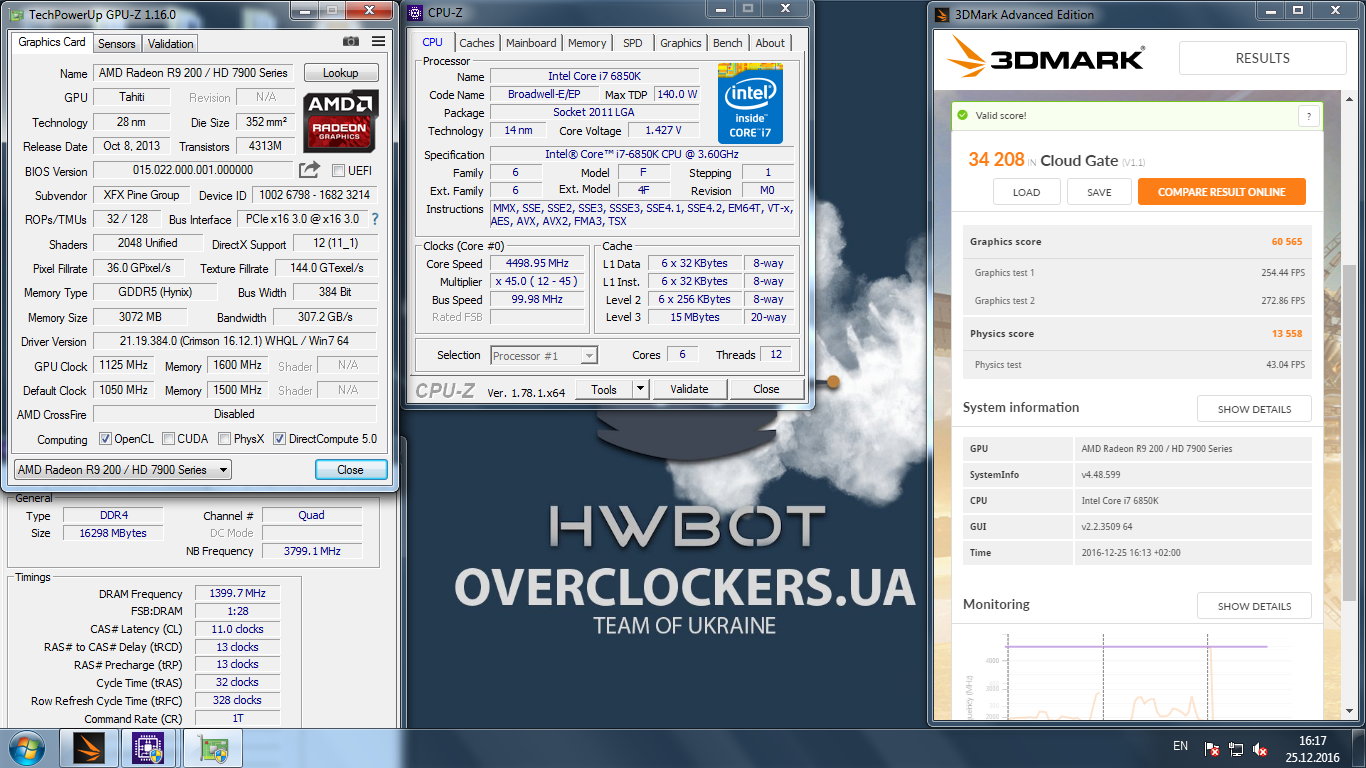This screenshot has width=1366, height=768.
Task: Toggle the PhysX checkbox
Action: [224, 439]
